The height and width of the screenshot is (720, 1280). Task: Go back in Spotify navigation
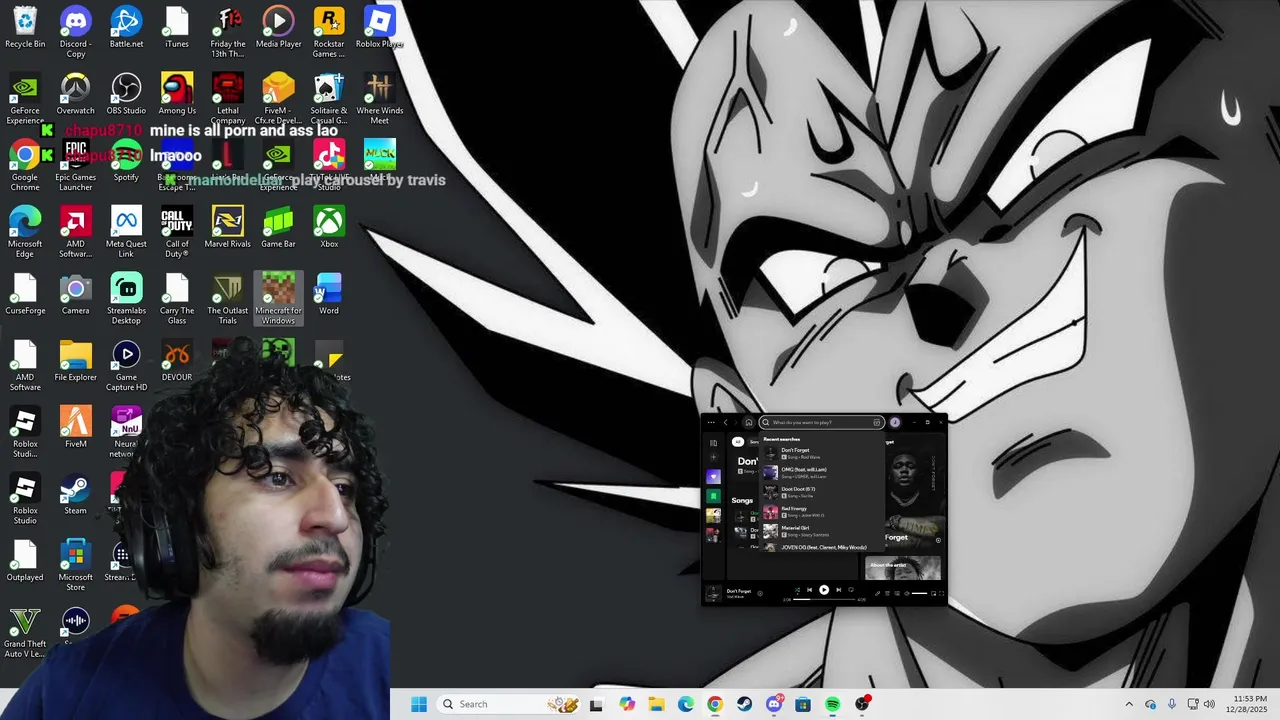[x=725, y=422]
